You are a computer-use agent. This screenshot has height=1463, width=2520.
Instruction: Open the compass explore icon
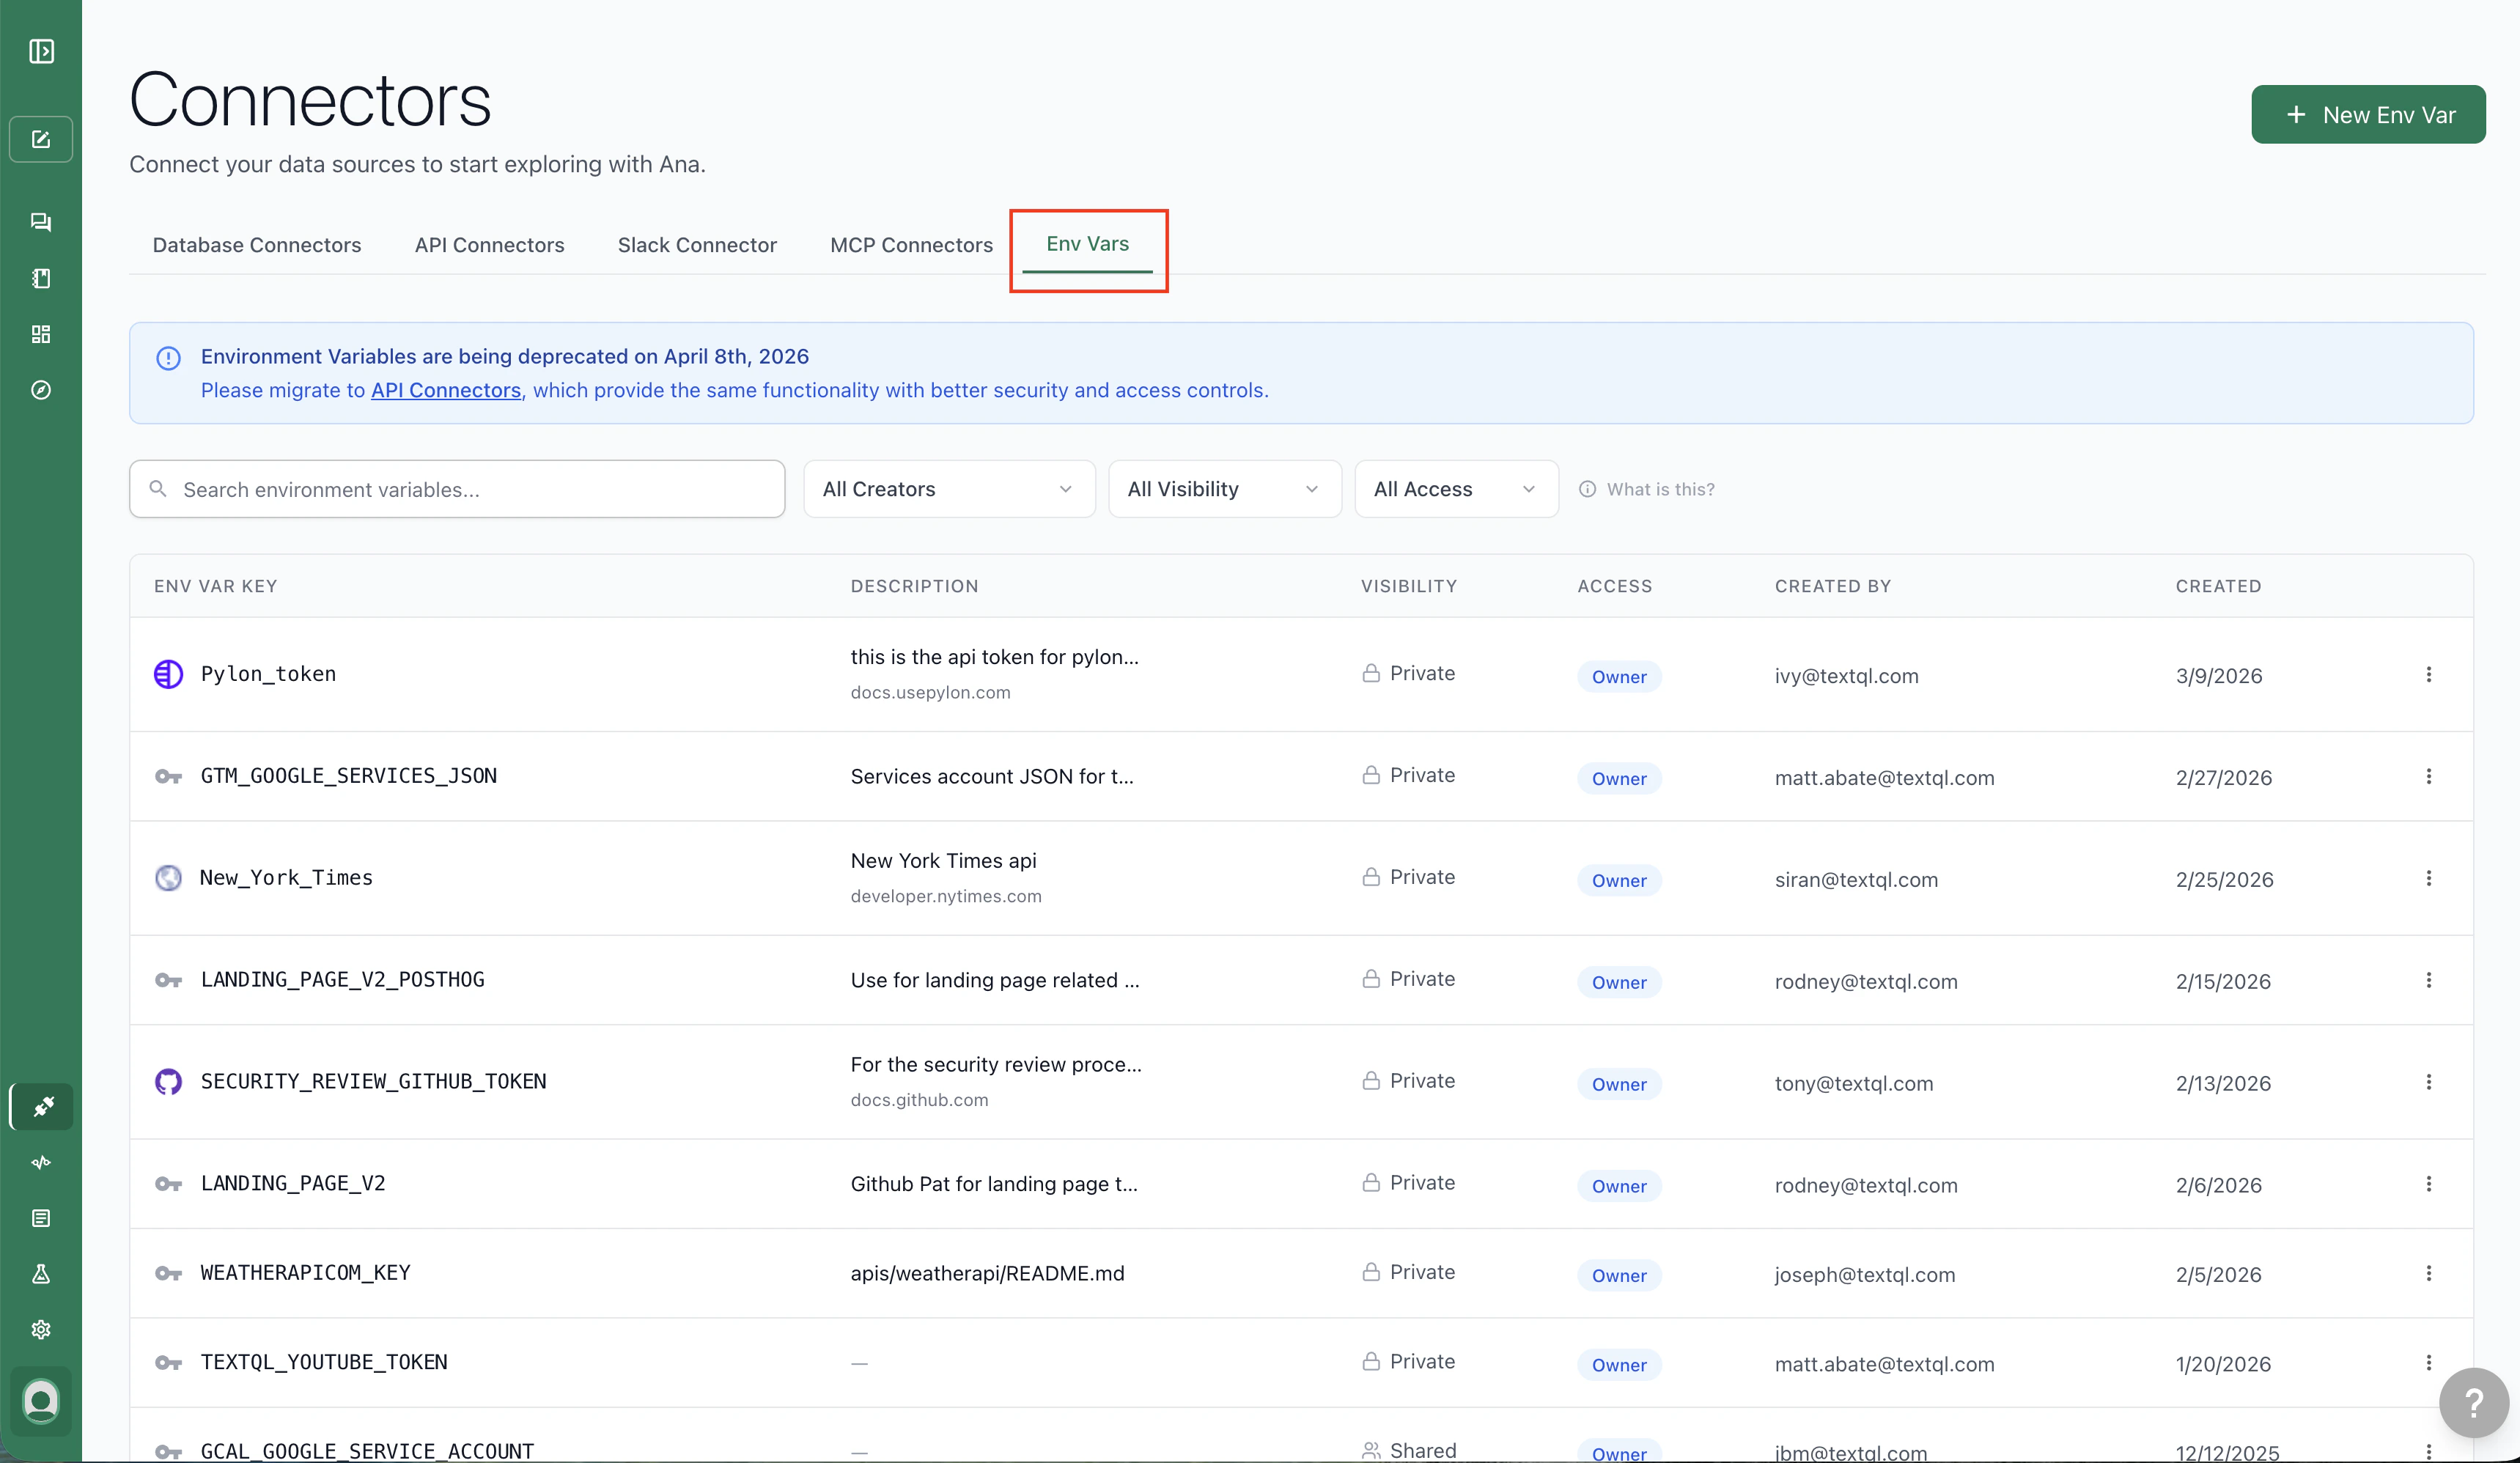pyautogui.click(x=41, y=390)
